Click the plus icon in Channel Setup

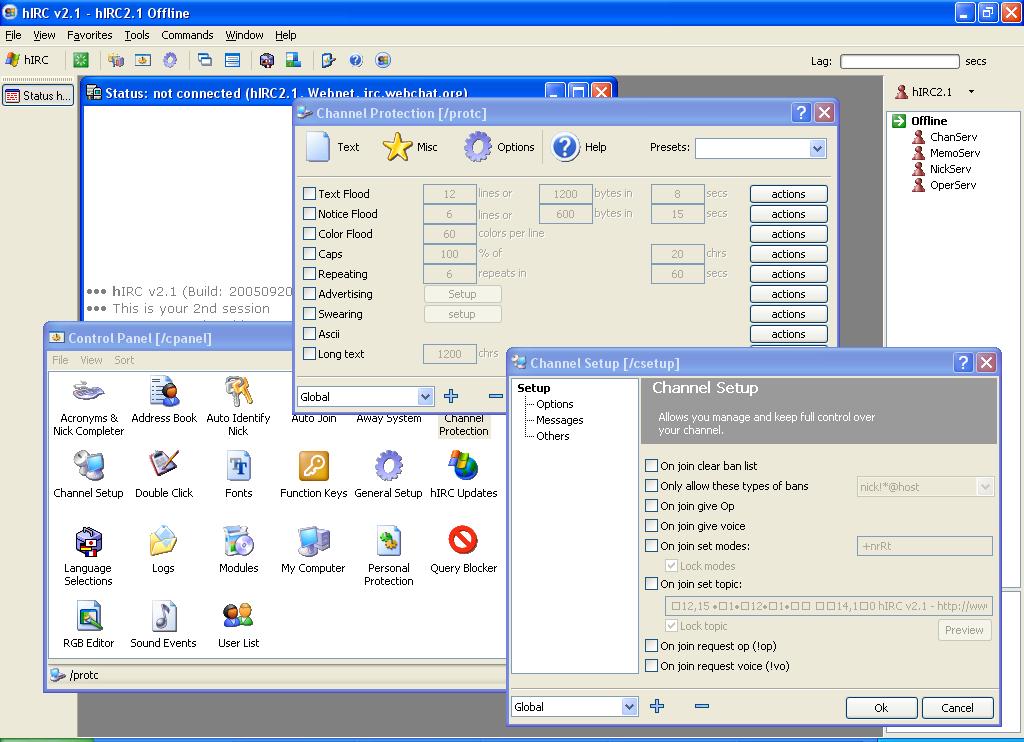(x=657, y=706)
